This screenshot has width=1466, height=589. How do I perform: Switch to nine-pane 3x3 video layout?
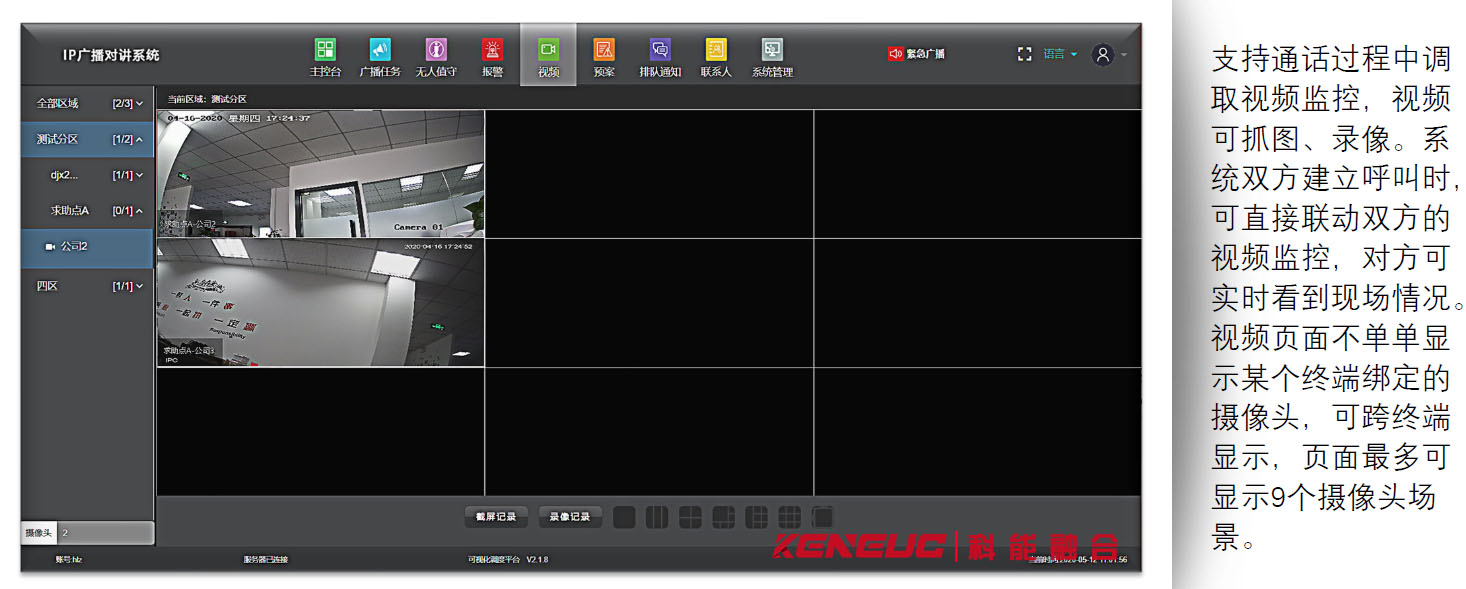[790, 517]
